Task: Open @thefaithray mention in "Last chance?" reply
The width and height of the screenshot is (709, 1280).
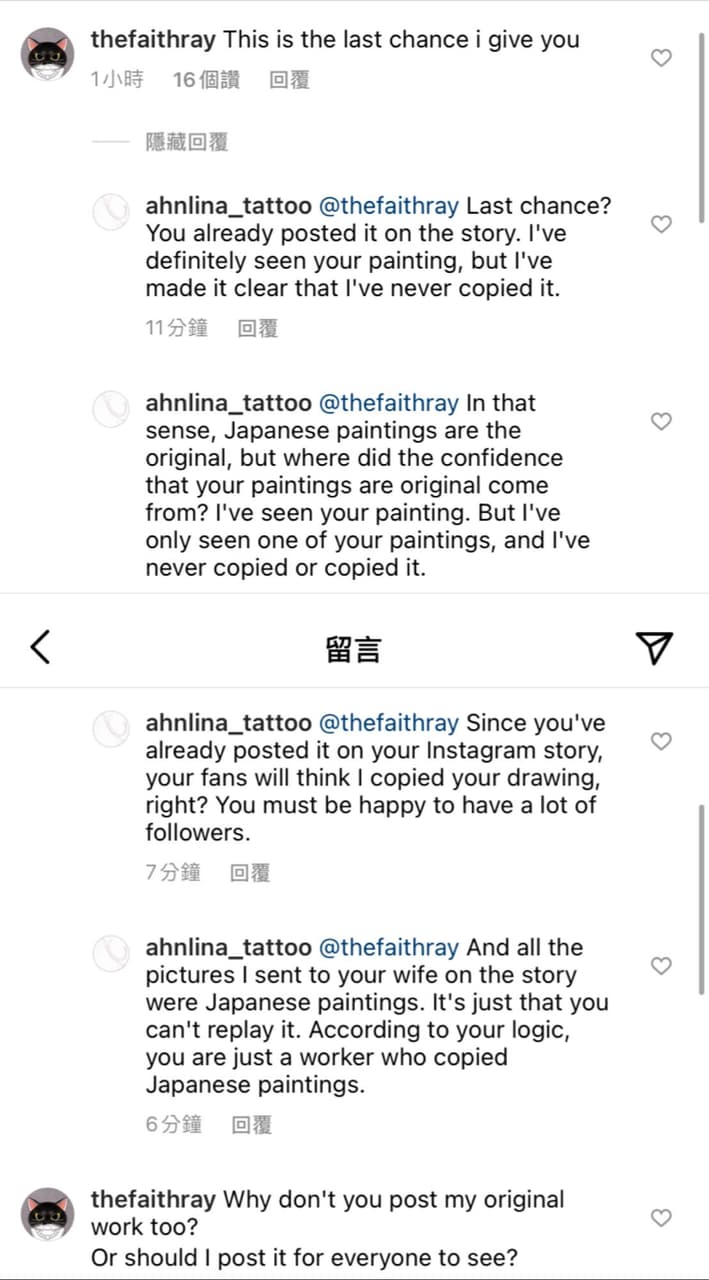Action: (x=389, y=206)
